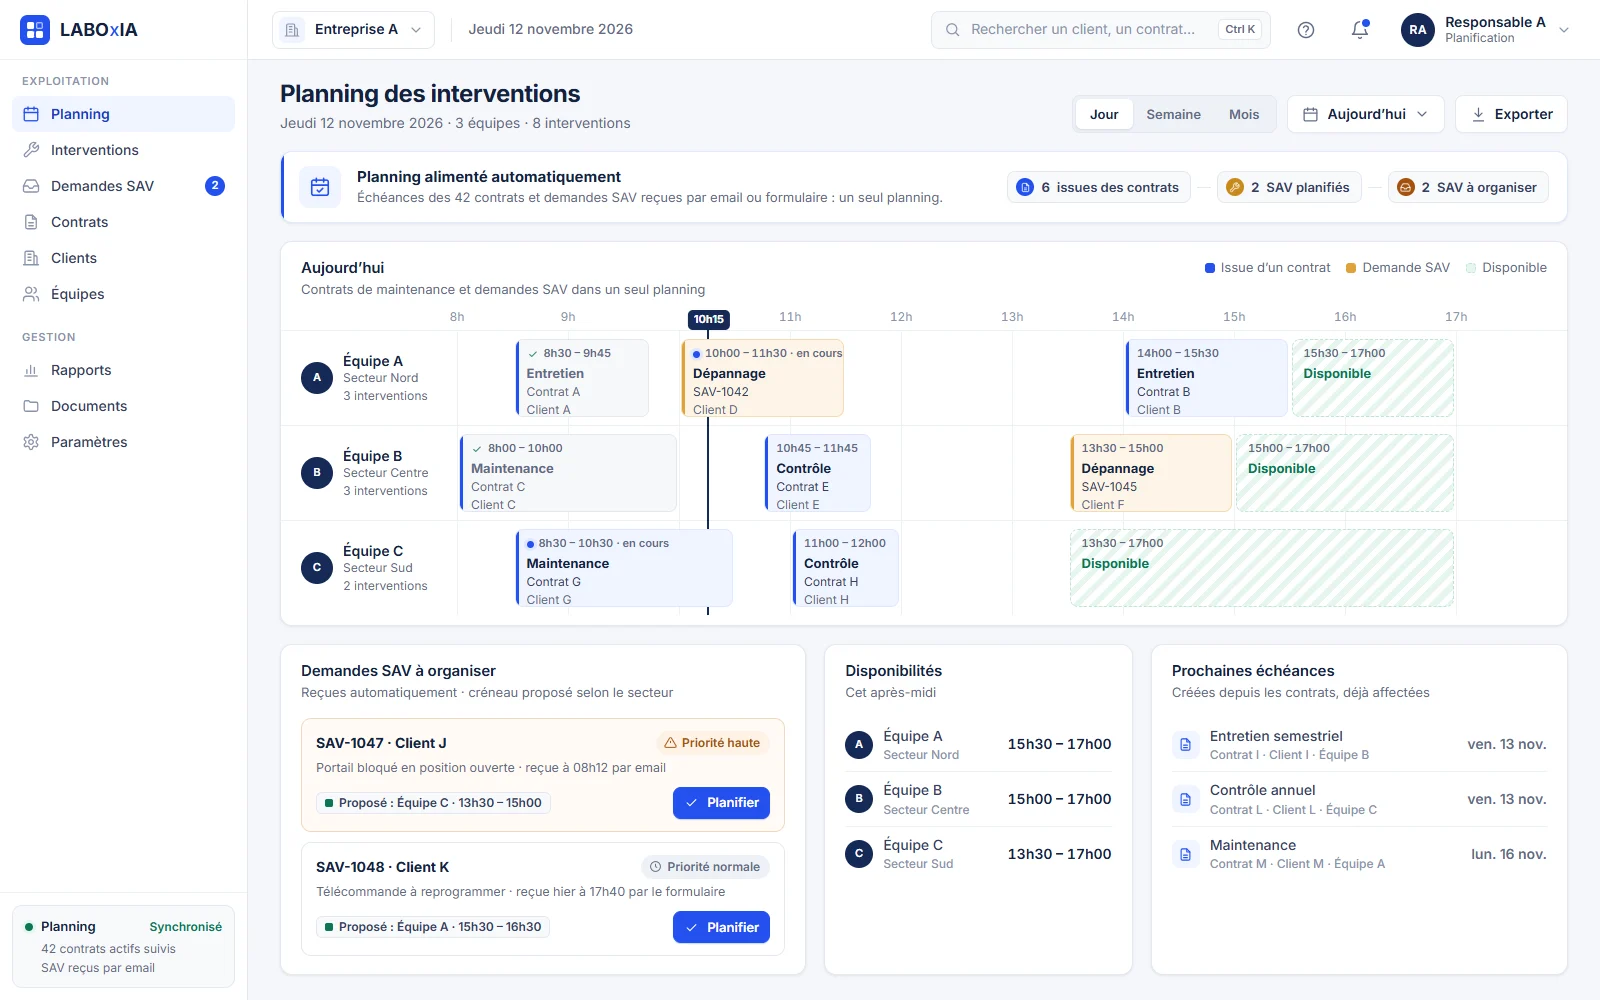
Task: Open the Aujourd'hui date dropdown
Action: point(1365,114)
